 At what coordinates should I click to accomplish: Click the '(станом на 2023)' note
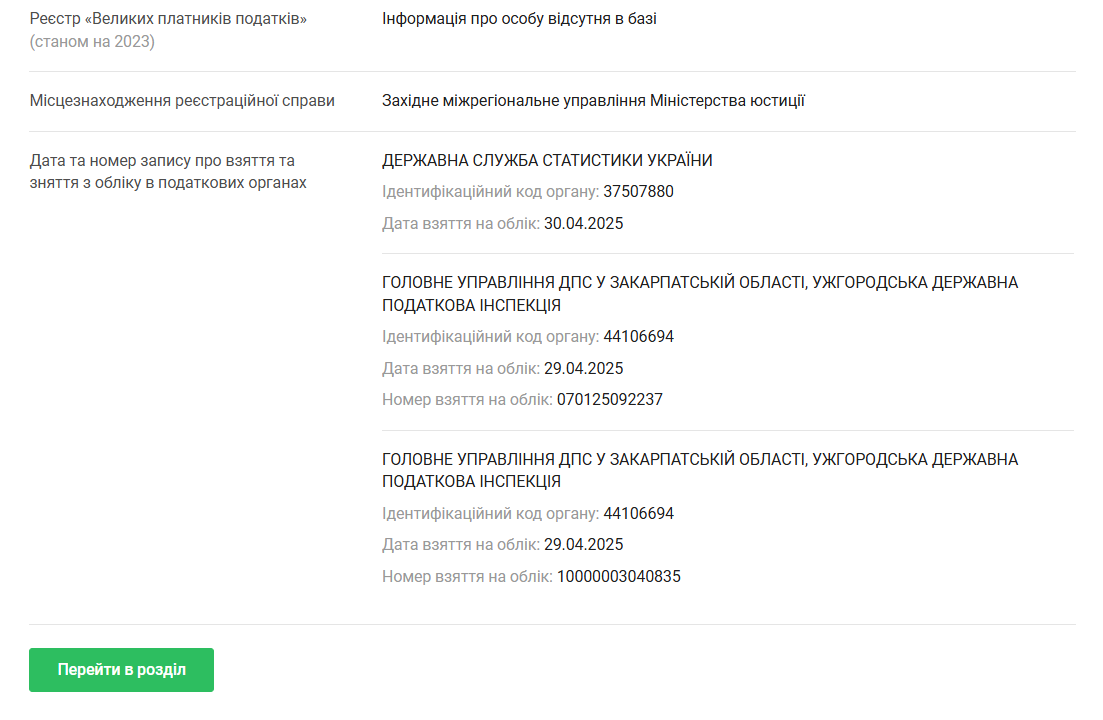(92, 41)
